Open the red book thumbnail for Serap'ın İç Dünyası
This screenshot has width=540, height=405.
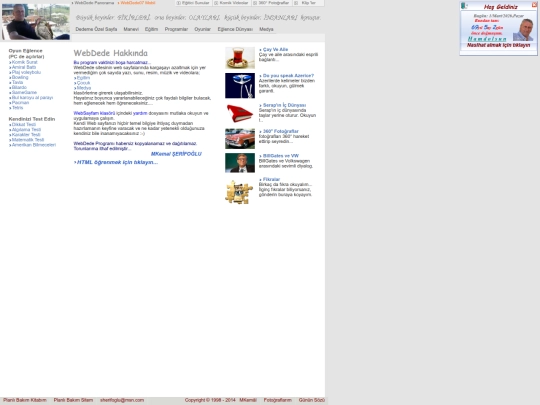click(x=240, y=113)
